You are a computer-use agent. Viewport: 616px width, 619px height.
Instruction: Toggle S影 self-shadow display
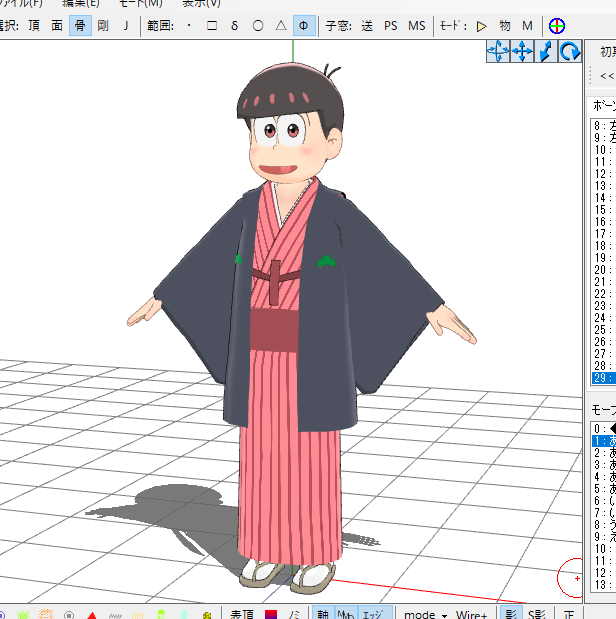[537, 614]
